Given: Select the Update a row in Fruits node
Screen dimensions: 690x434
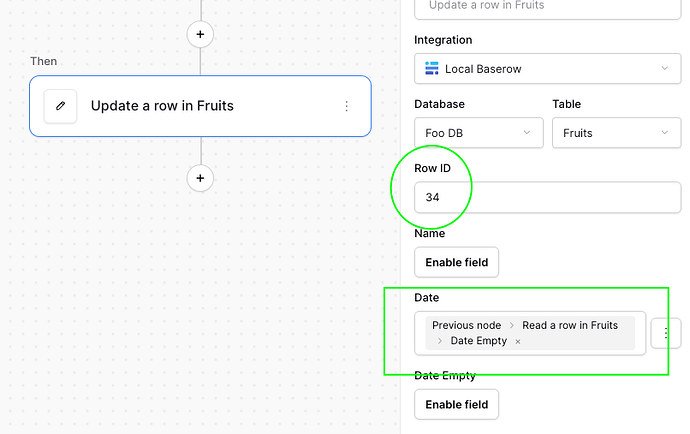Looking at the screenshot, I should click(x=200, y=106).
